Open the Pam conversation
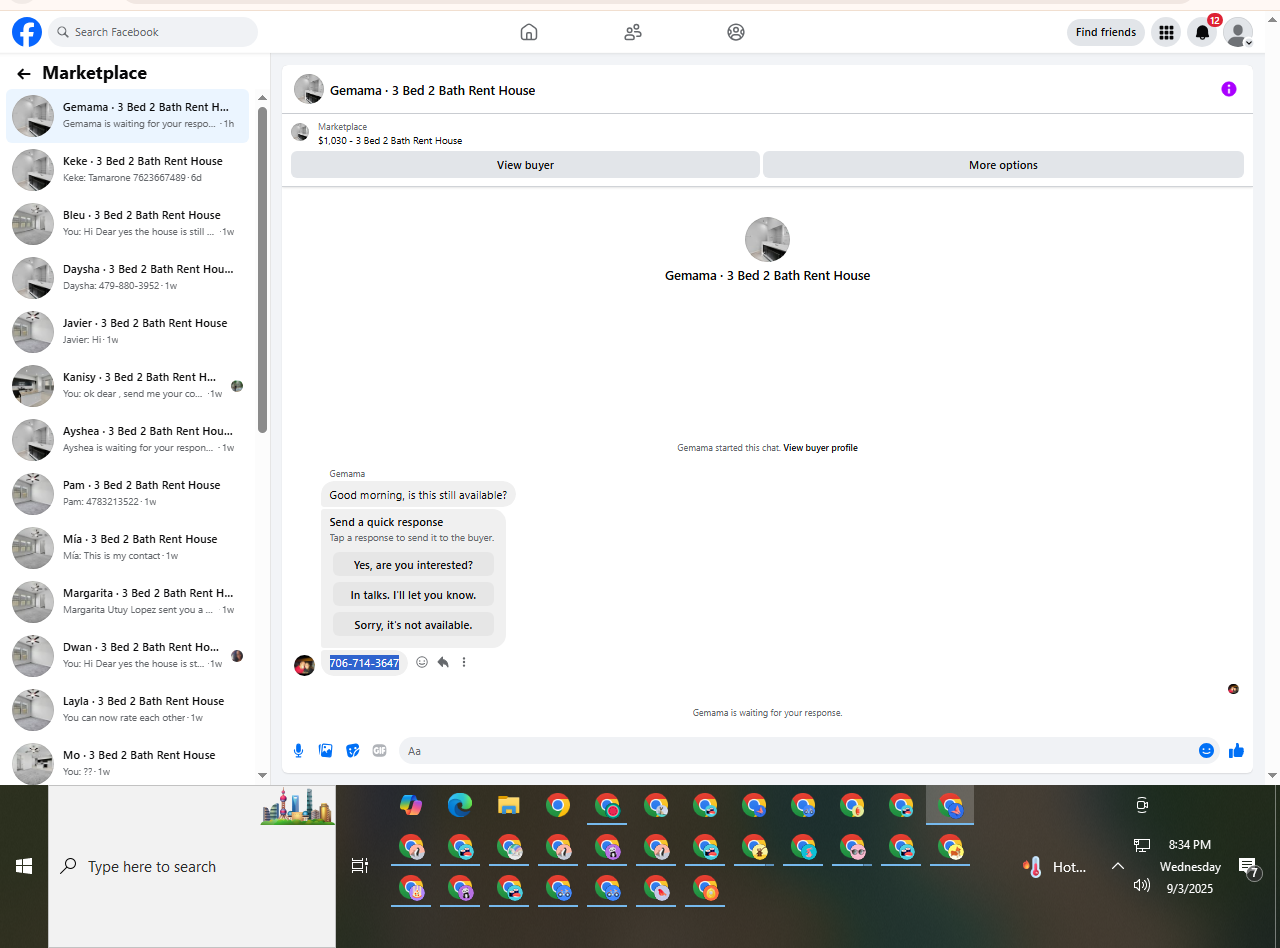 128,494
